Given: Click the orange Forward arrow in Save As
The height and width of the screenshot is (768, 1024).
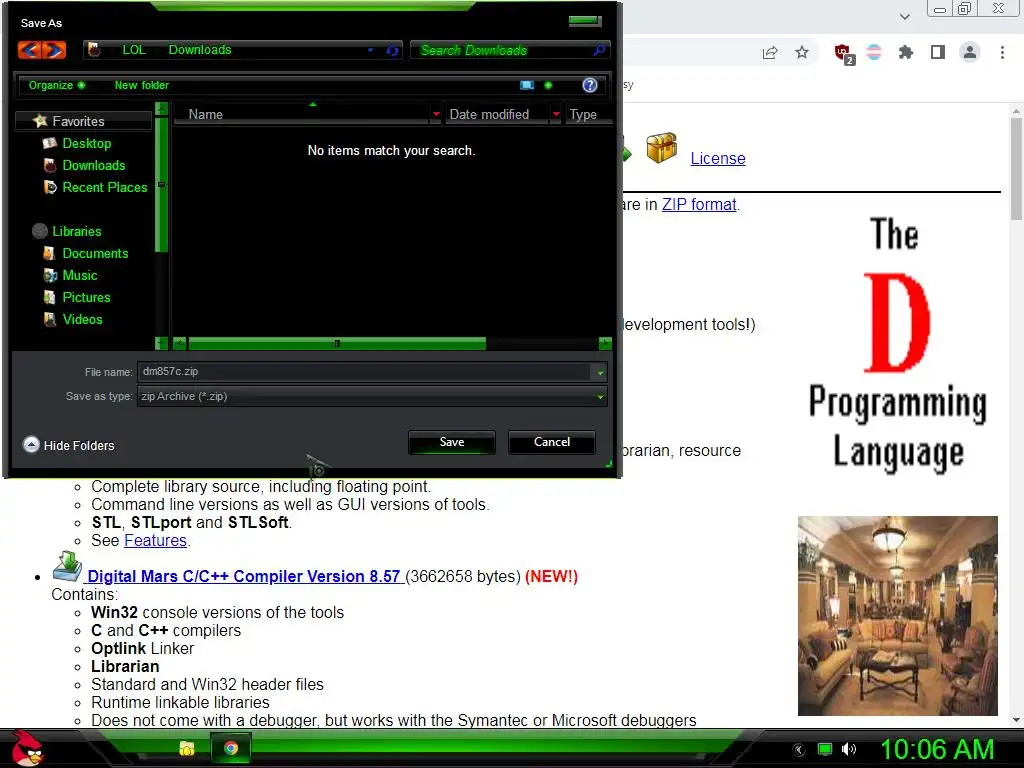Looking at the screenshot, I should click(x=55, y=50).
